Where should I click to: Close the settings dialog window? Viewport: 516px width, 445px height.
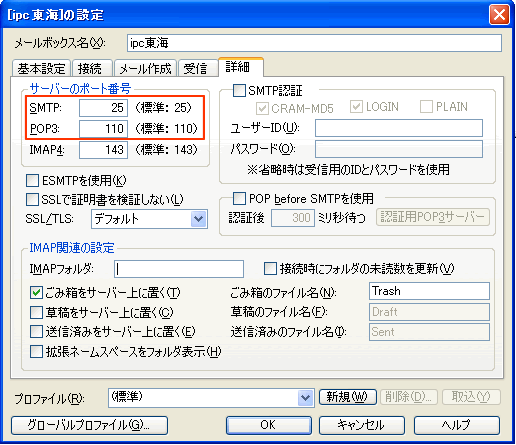[499, 15]
